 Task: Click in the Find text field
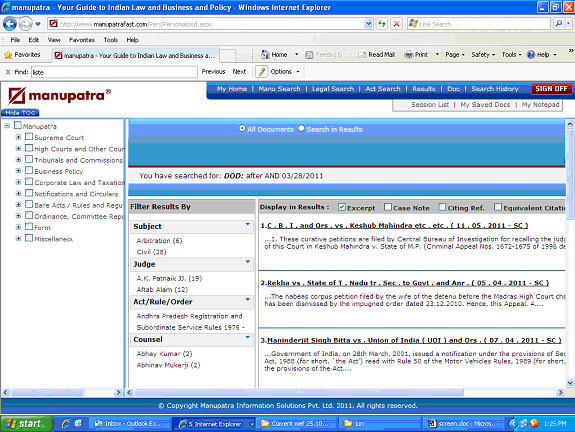click(114, 72)
